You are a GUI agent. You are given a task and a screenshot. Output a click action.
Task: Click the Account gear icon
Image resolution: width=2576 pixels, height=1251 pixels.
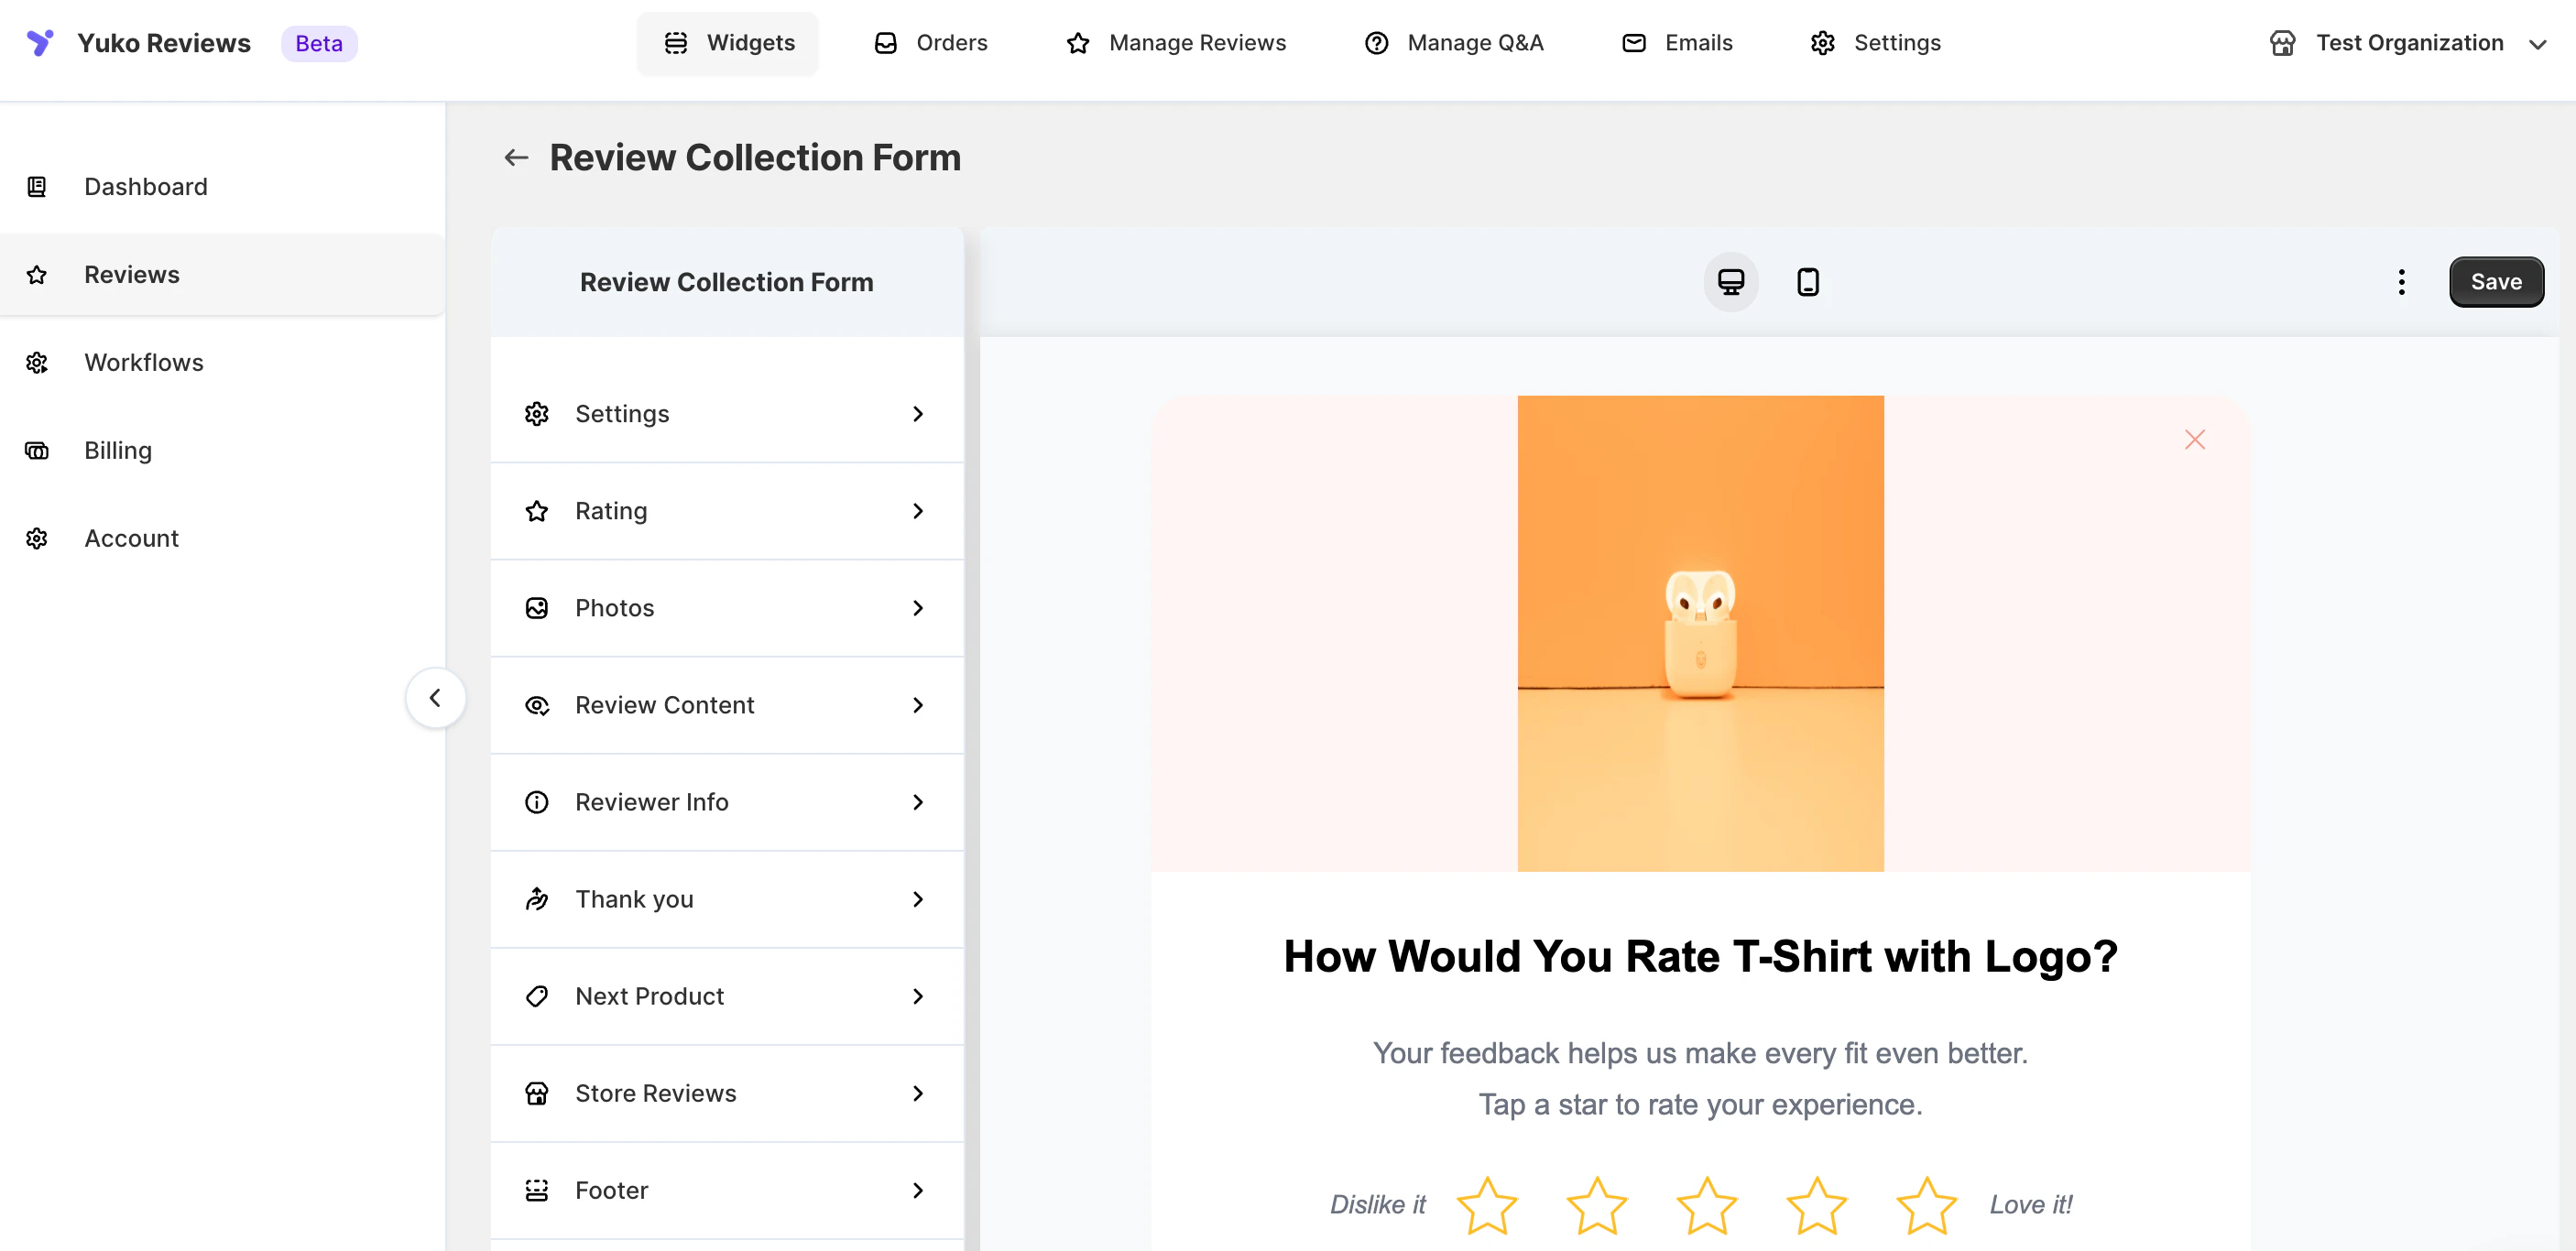click(37, 539)
